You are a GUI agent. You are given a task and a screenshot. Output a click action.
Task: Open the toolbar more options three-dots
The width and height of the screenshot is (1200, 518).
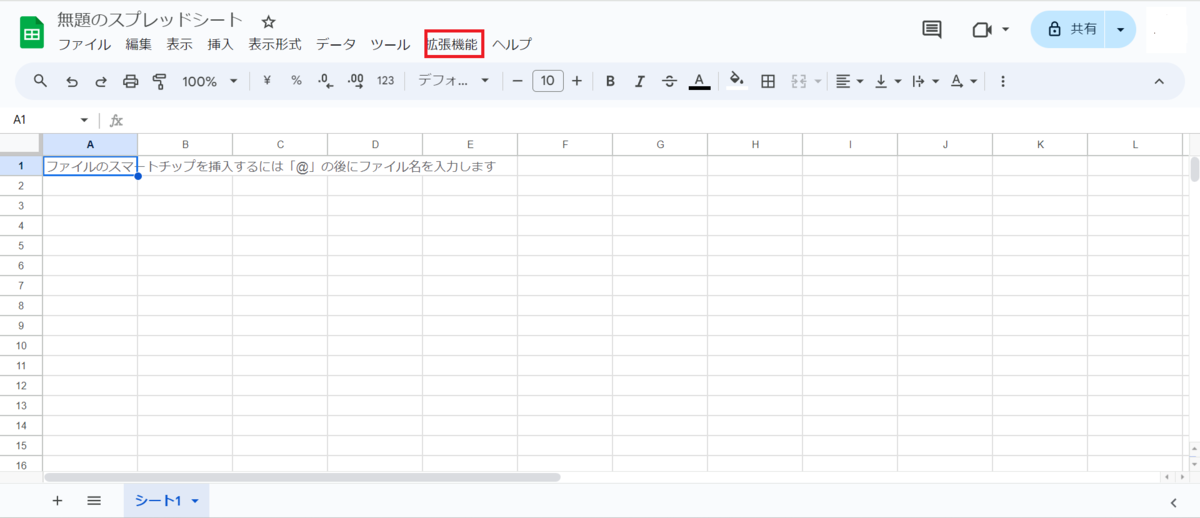click(1003, 81)
